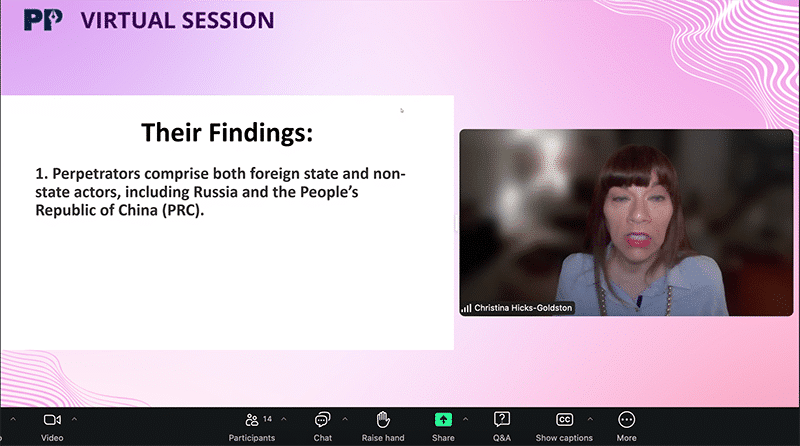The image size is (800, 446).
Task: Click the "Their Findings:" slide heading
Action: pyautogui.click(x=226, y=132)
